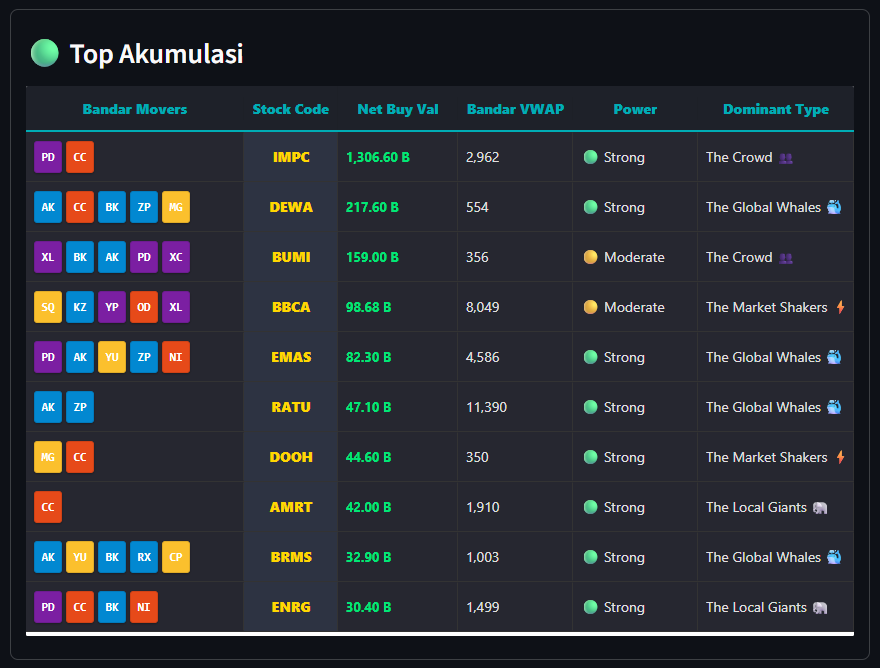880x668 pixels.
Task: Click the NI badge in the ENRG row
Action: pos(144,607)
